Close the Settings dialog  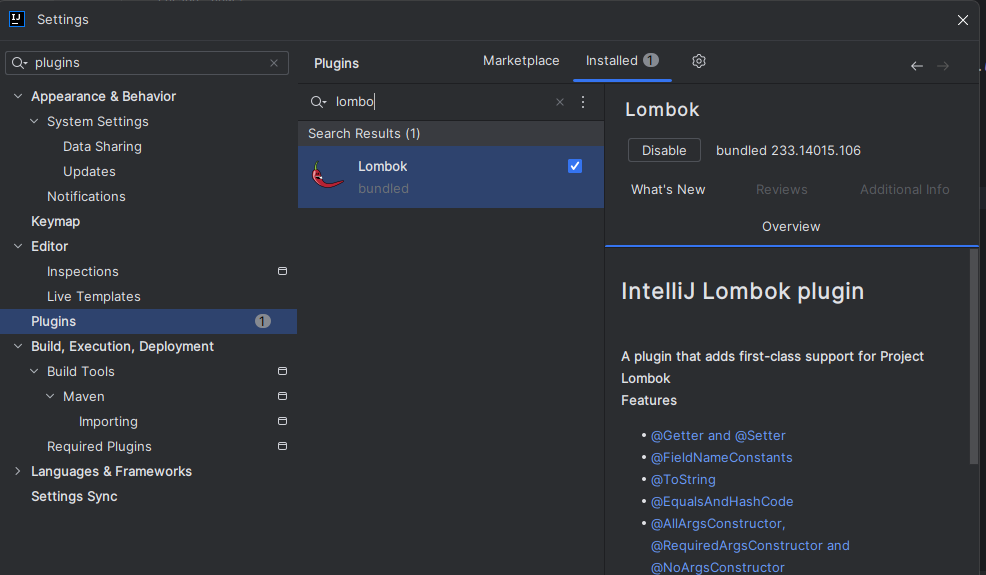point(963,20)
